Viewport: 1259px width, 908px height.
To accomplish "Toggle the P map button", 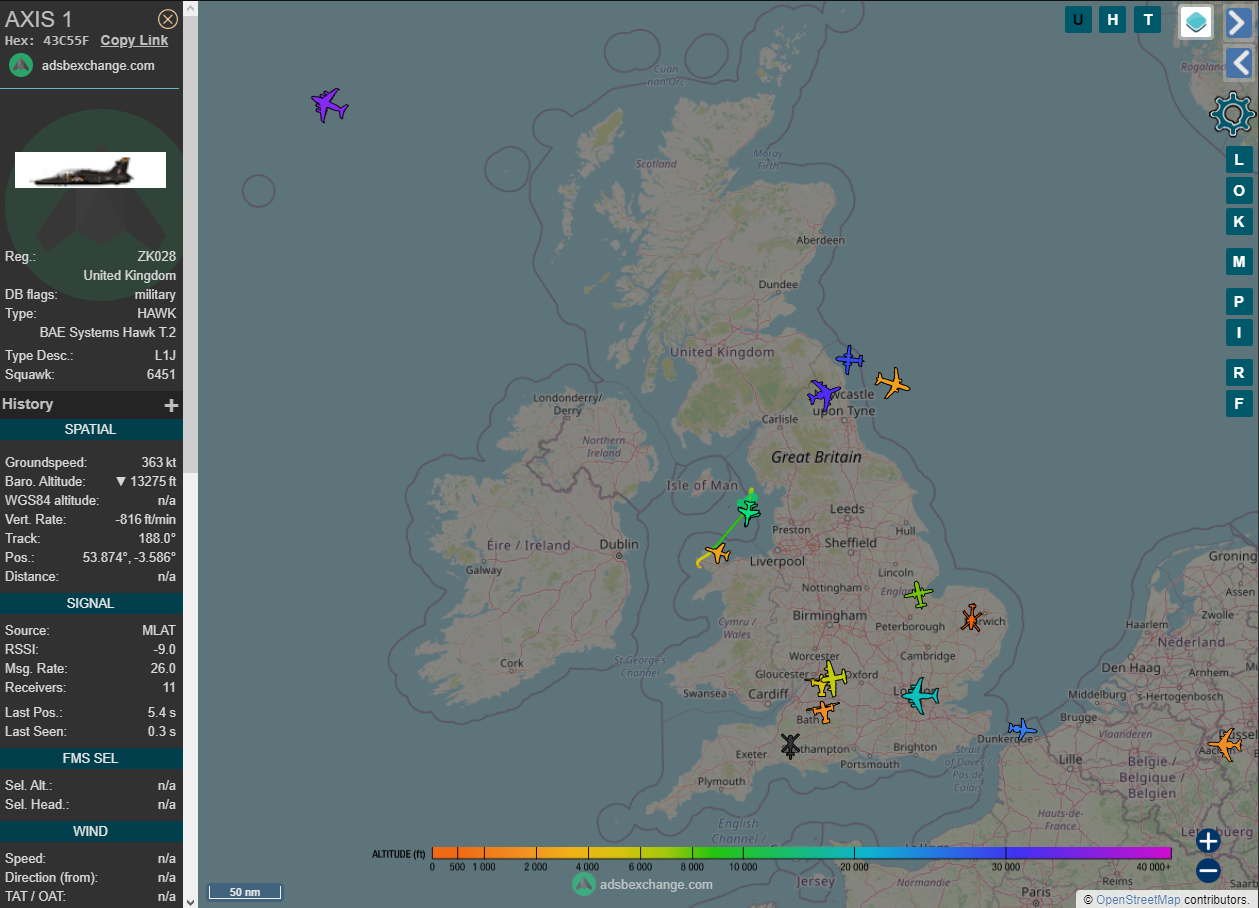I will pos(1239,302).
